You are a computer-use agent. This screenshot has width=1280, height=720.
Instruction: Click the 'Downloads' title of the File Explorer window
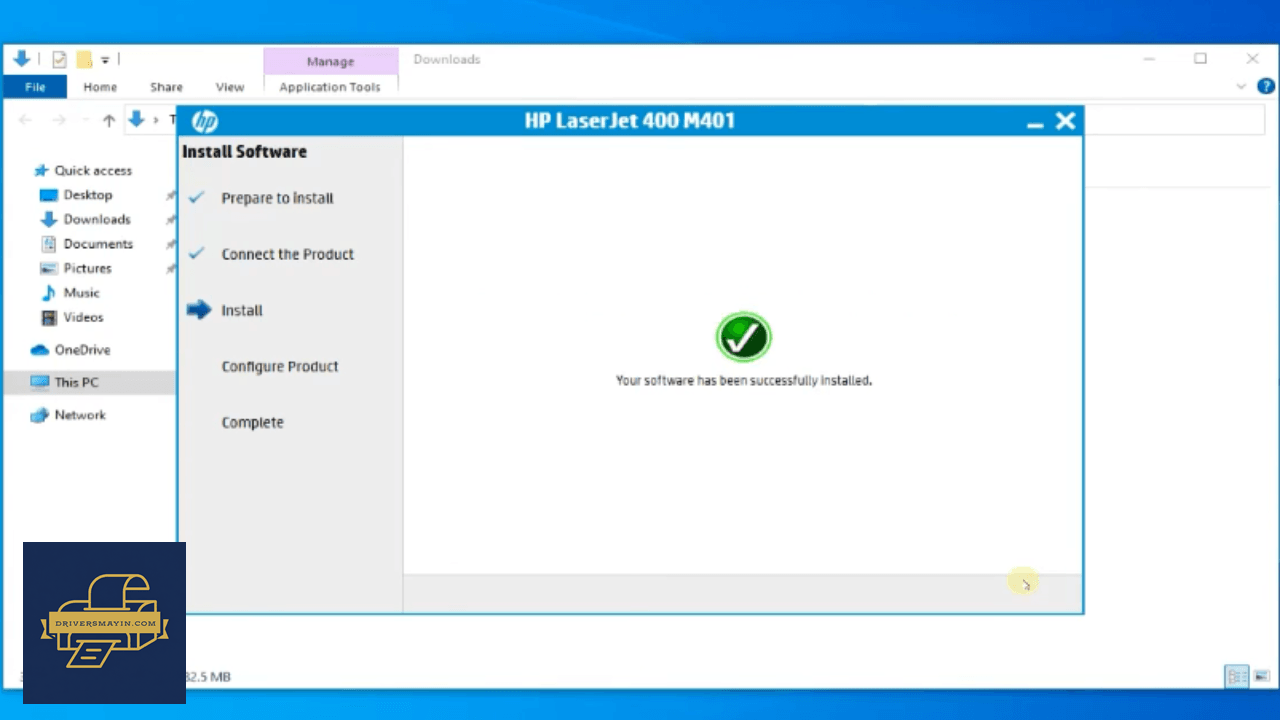coord(447,60)
